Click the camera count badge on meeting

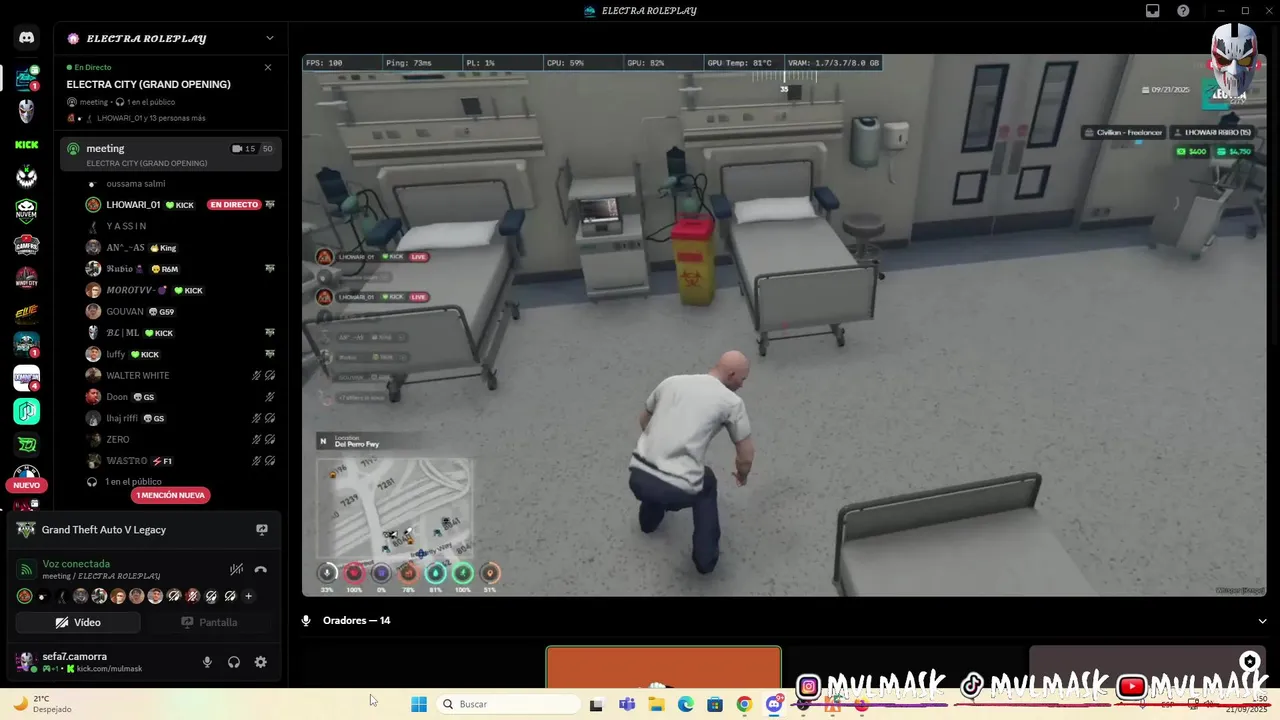tap(243, 148)
